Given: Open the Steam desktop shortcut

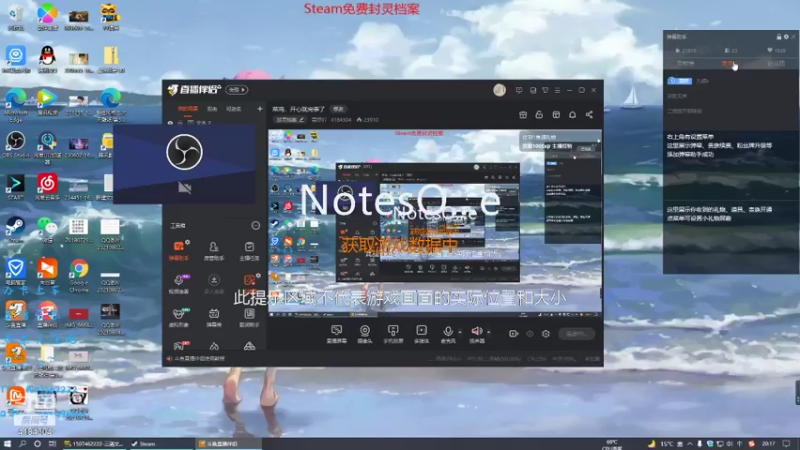Looking at the screenshot, I should (15, 230).
